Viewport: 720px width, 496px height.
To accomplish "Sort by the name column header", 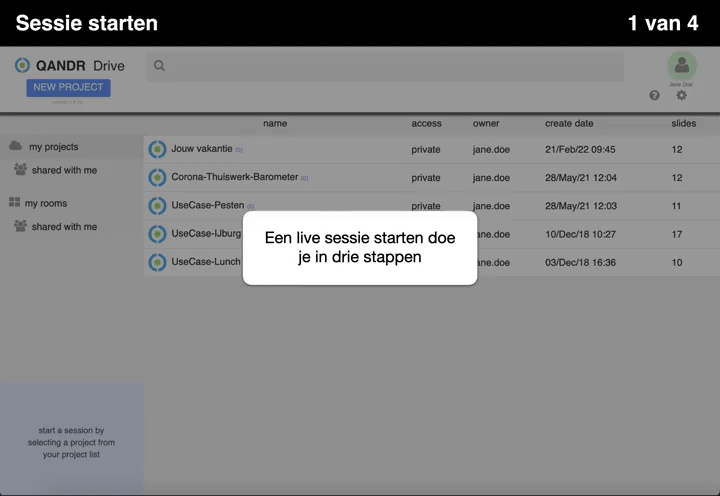I will pyautogui.click(x=275, y=123).
